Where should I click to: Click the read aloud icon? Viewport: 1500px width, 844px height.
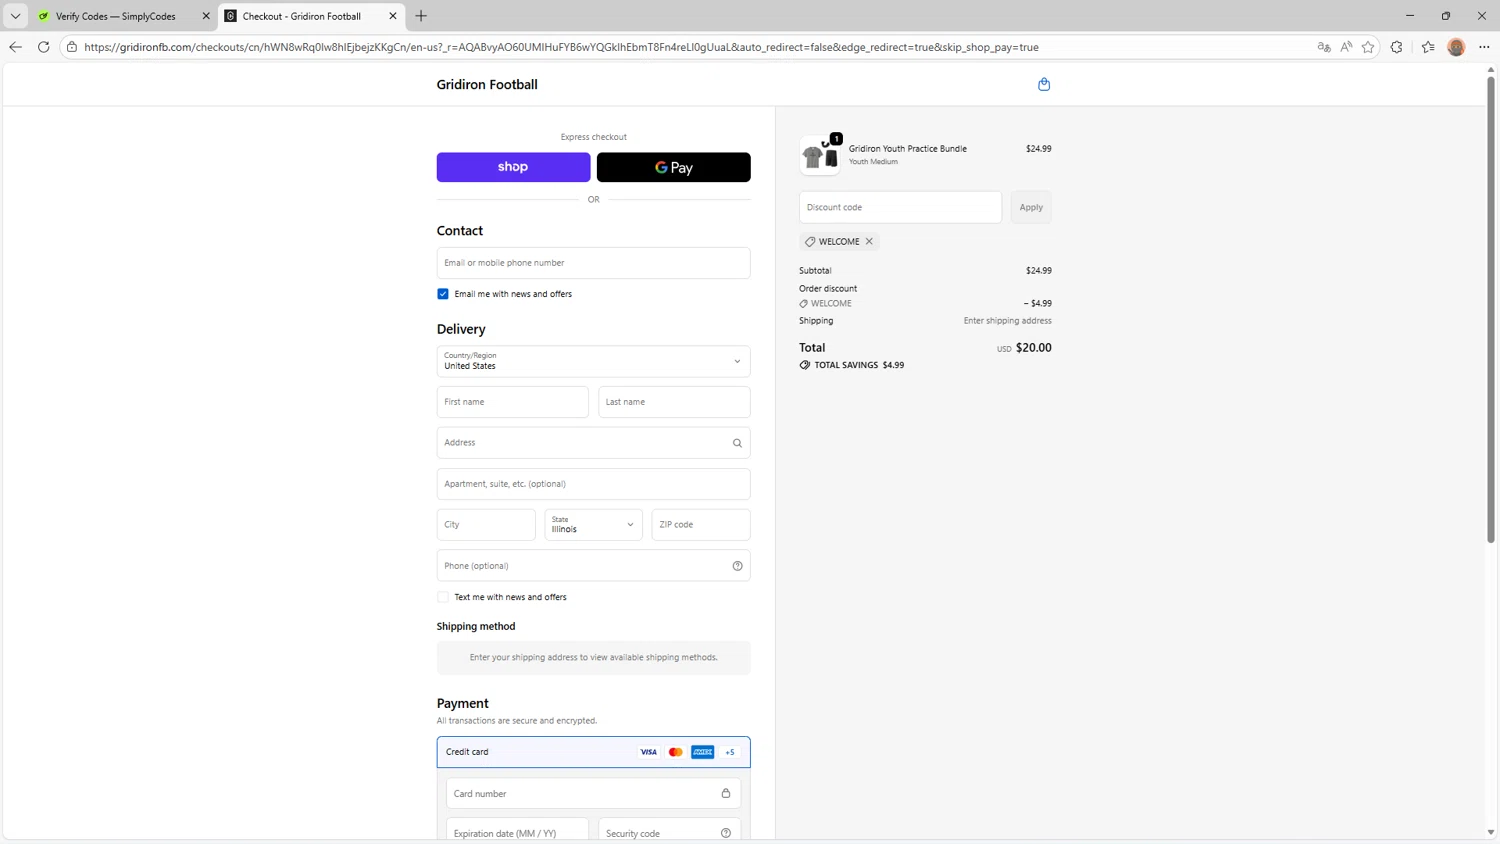tap(1346, 47)
